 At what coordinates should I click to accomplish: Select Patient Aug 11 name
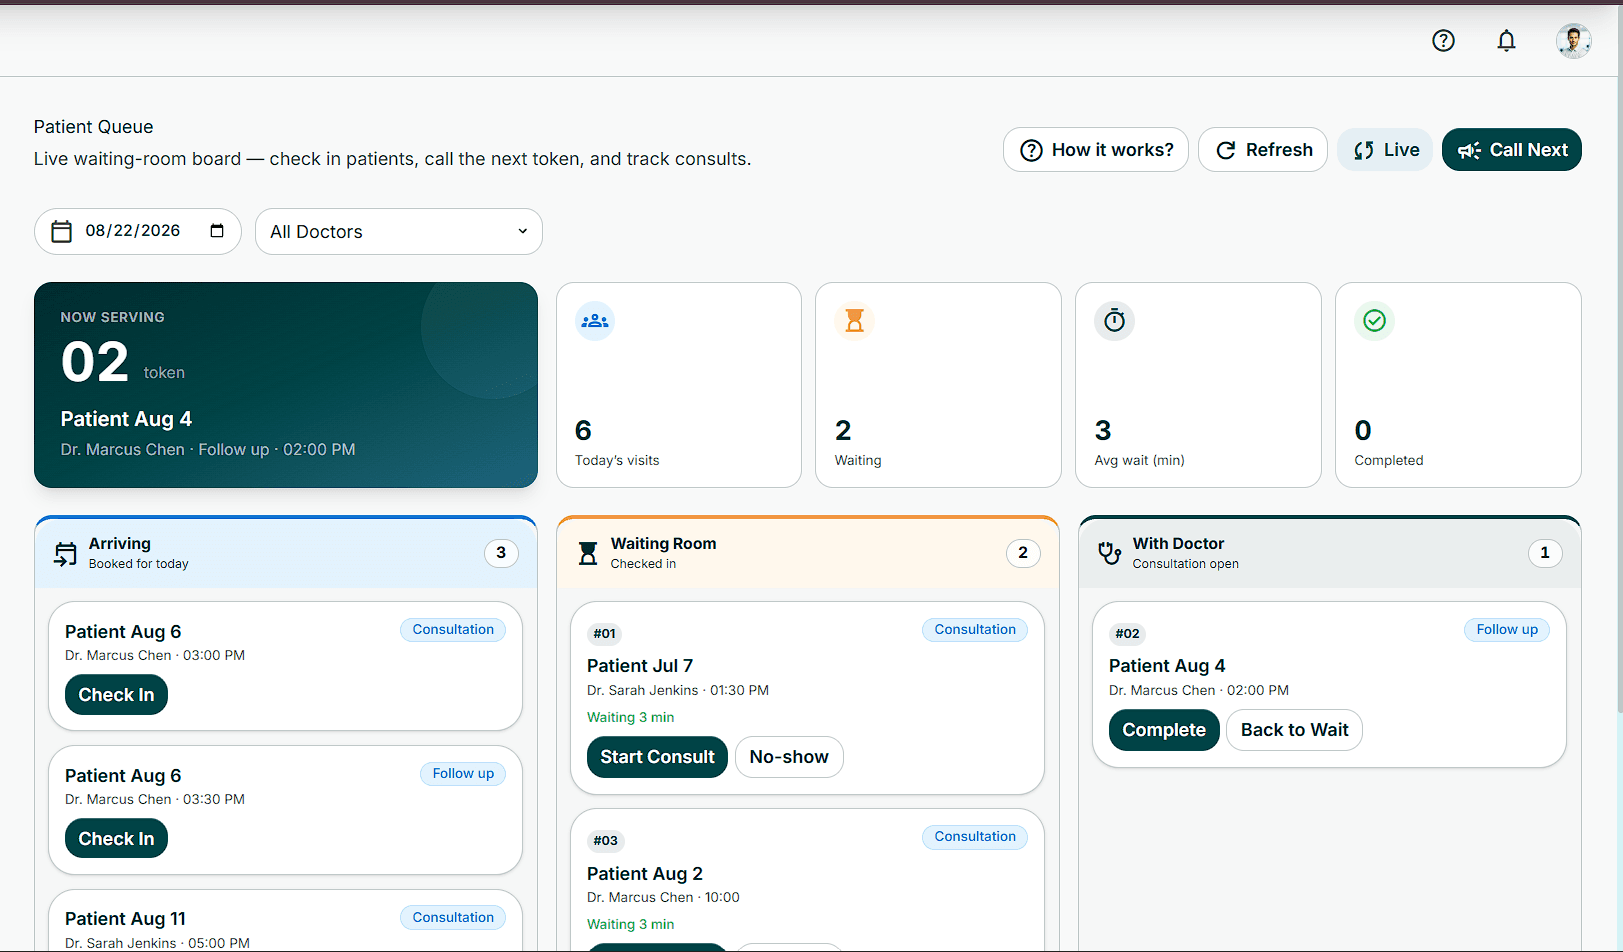click(x=125, y=919)
